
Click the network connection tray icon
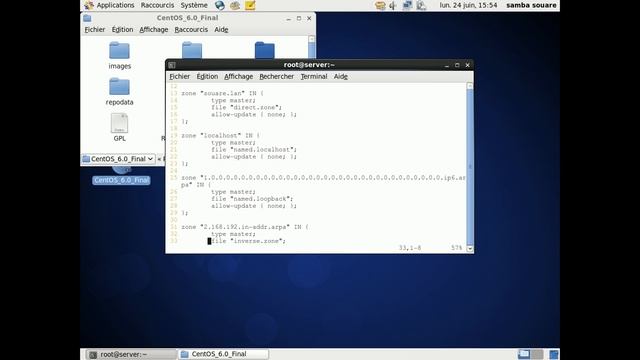click(407, 5)
